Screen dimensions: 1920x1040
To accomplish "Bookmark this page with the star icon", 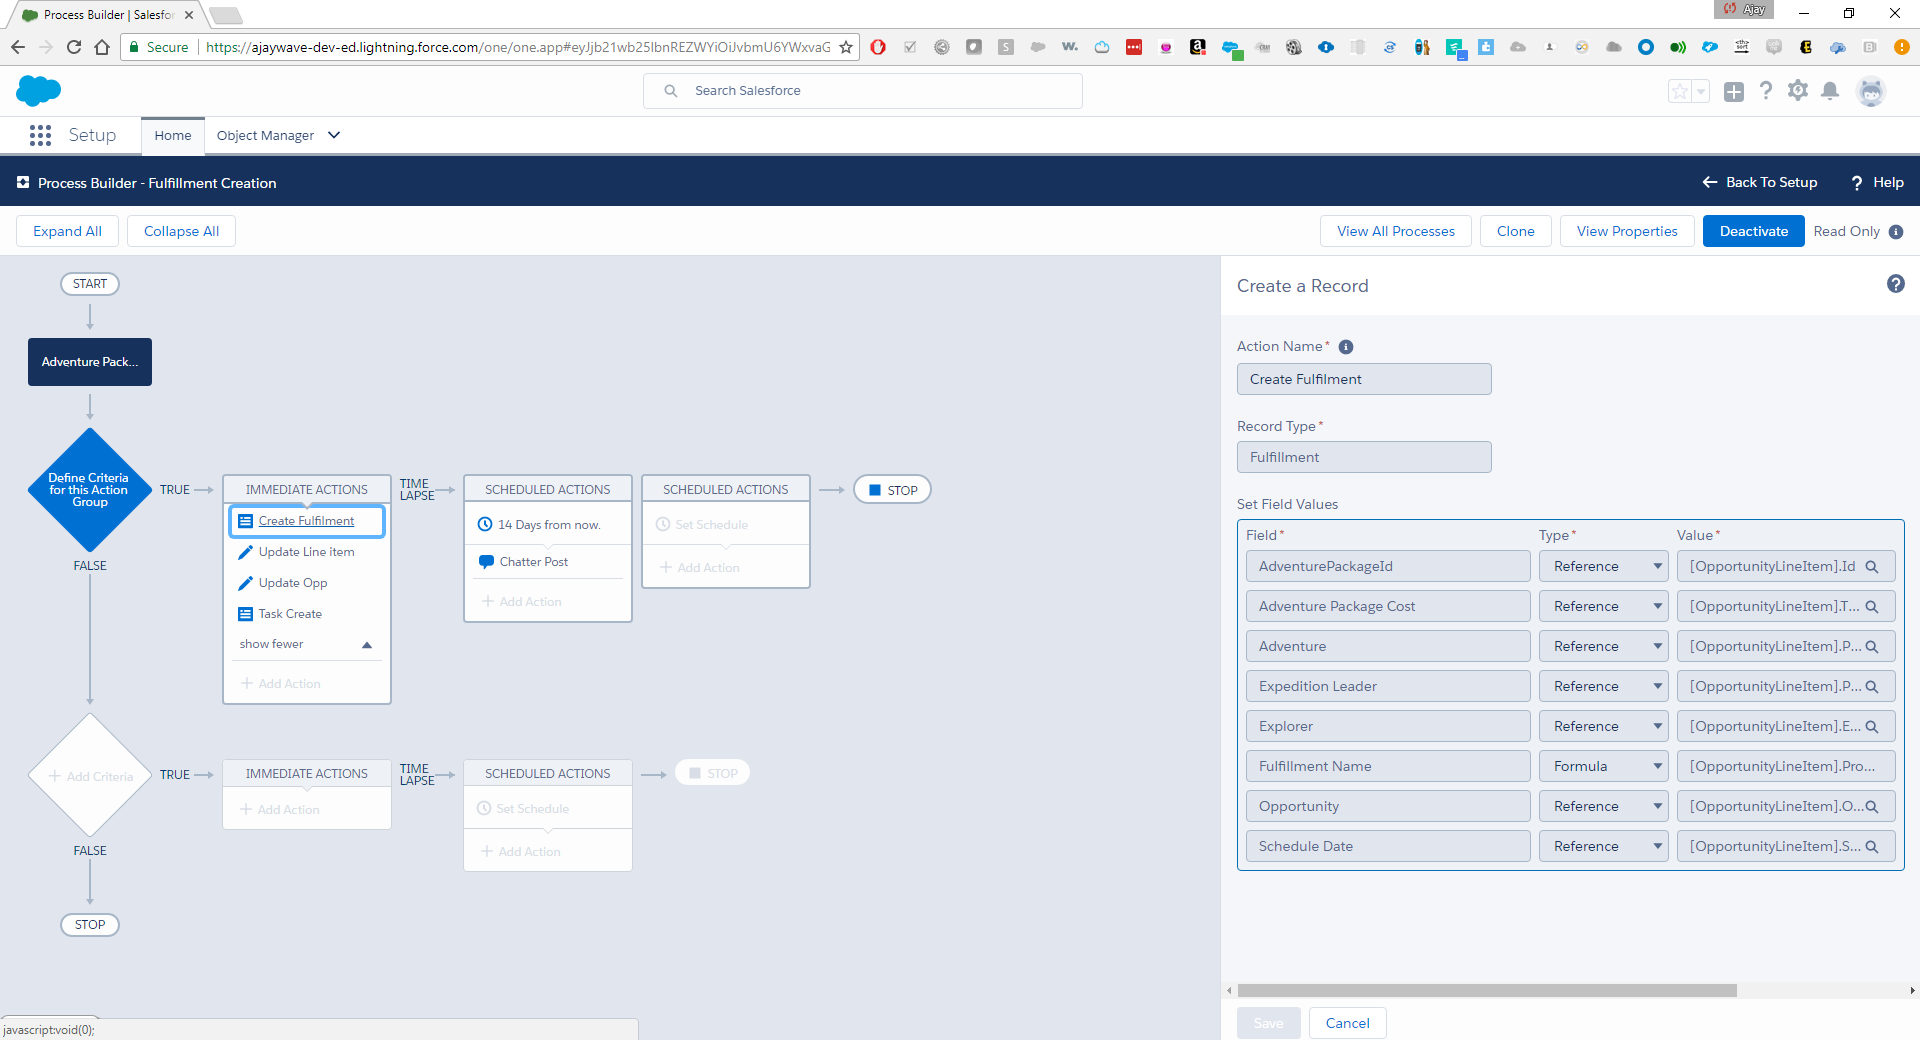I will pyautogui.click(x=846, y=47).
